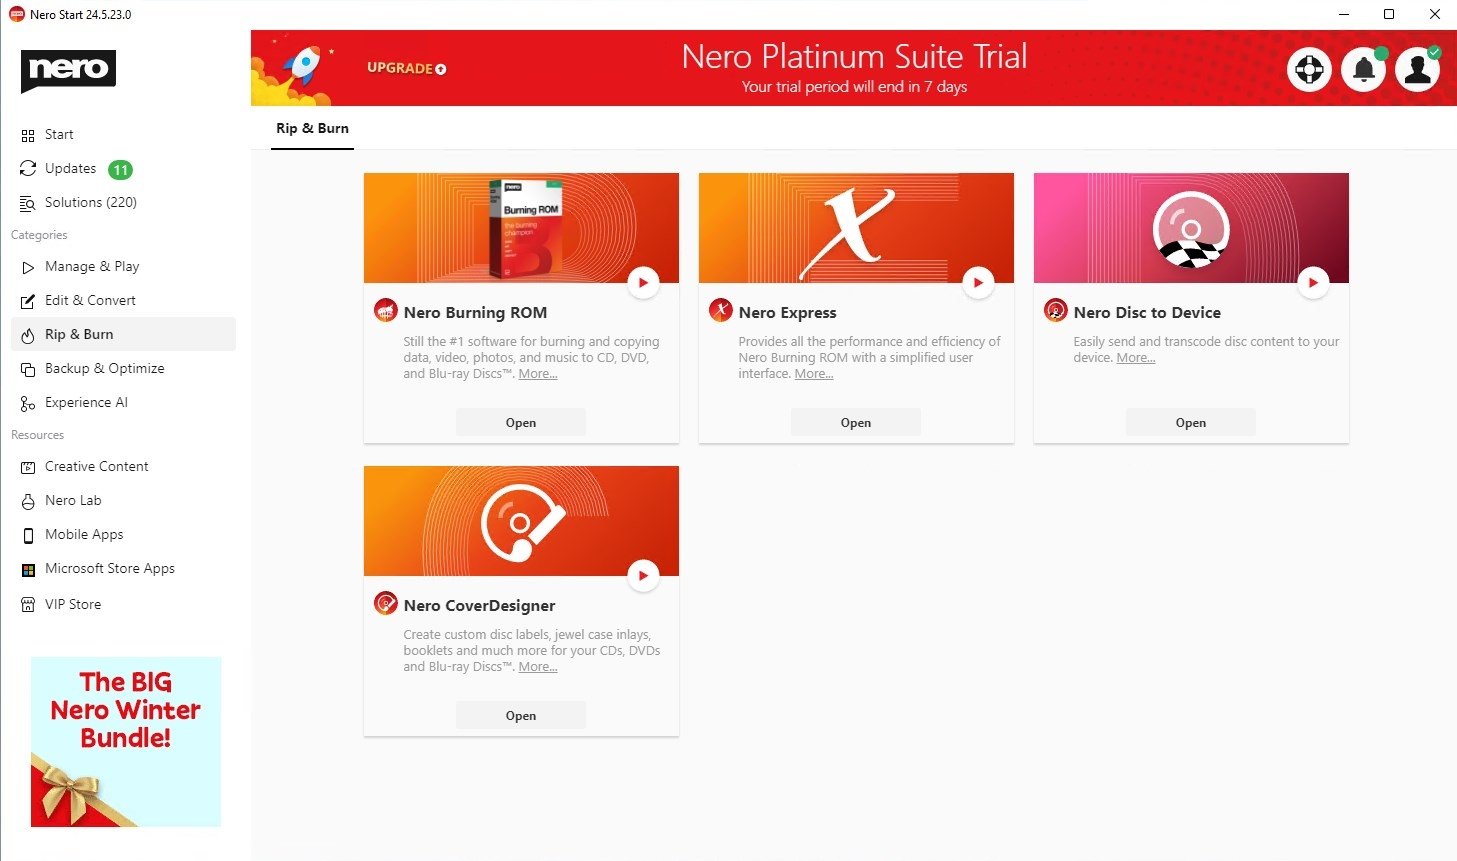
Task: Click the Nero logo in sidebar
Action: pos(68,70)
